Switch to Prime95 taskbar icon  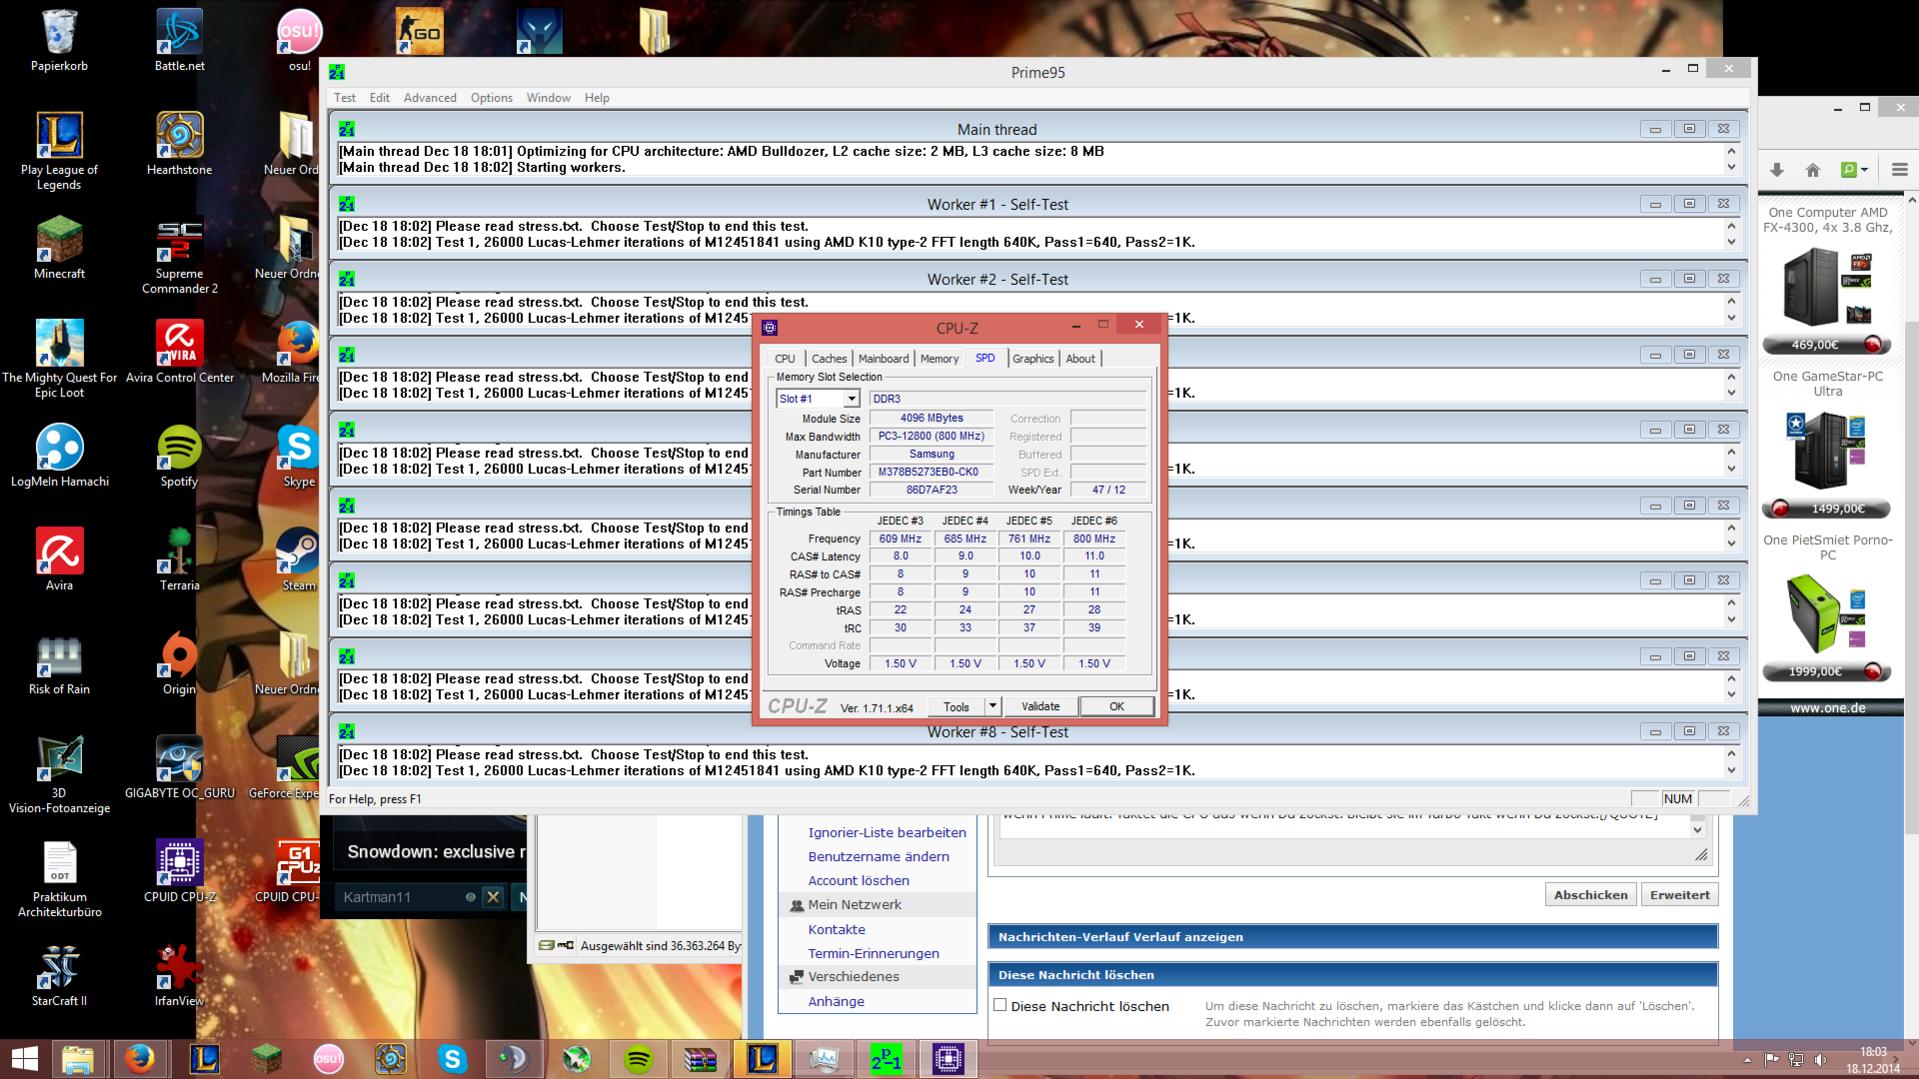pos(886,1058)
